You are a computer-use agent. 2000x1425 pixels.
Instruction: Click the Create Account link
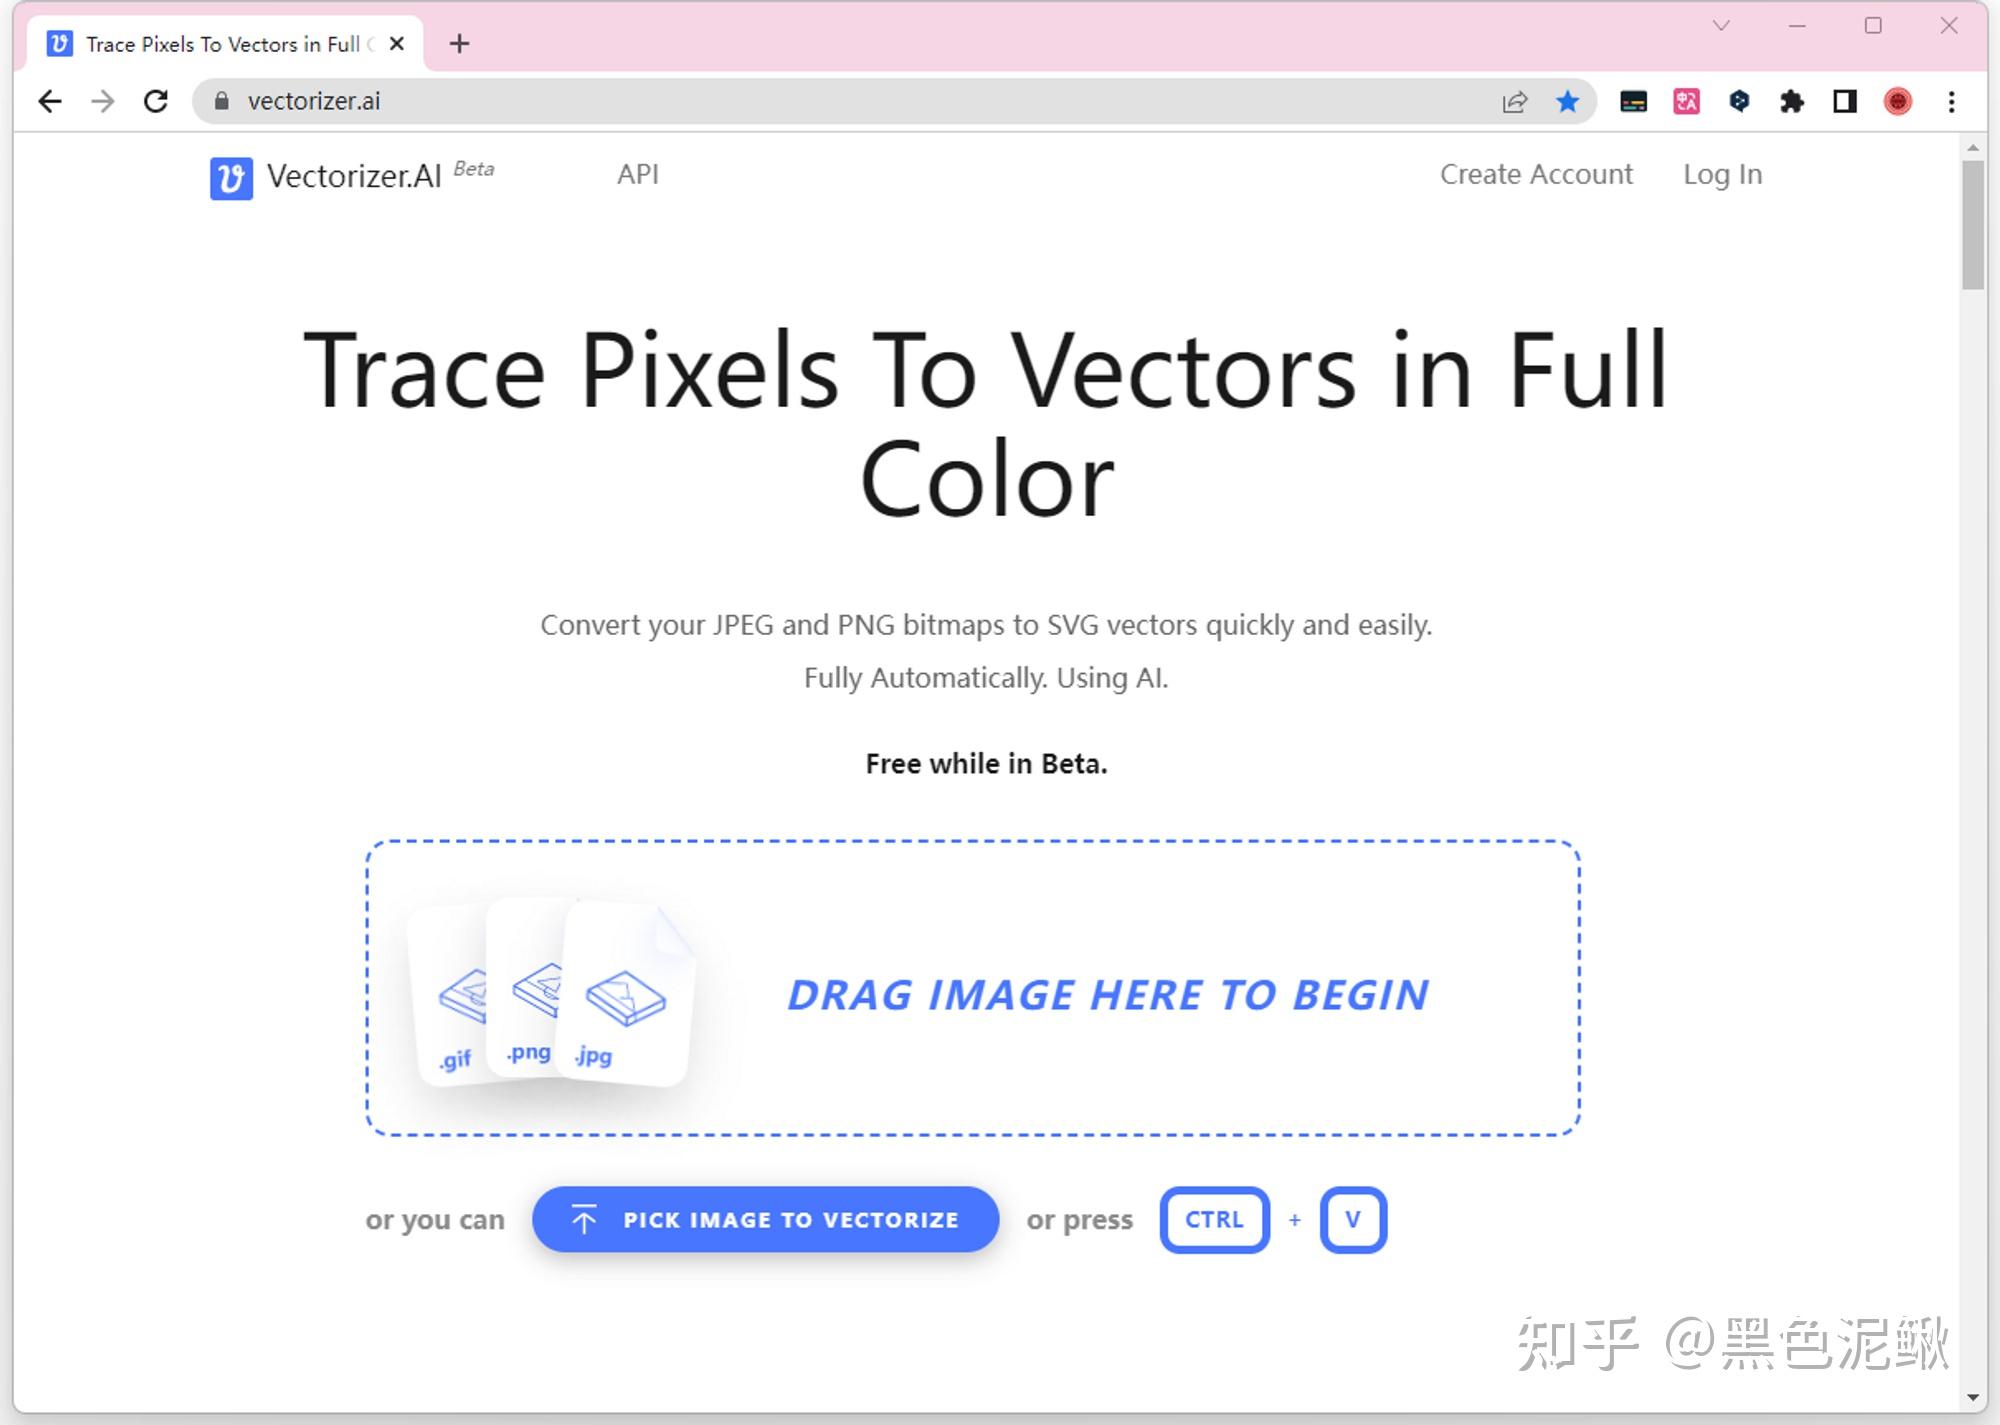(x=1536, y=174)
